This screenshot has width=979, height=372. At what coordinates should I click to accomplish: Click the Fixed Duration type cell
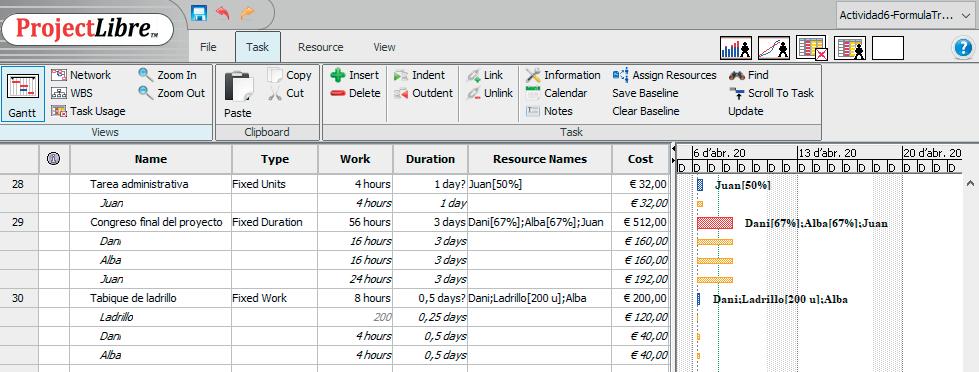pos(275,222)
